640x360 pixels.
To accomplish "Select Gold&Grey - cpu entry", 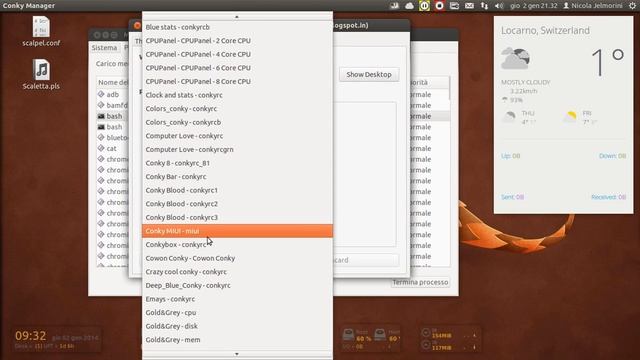I will tap(237, 313).
